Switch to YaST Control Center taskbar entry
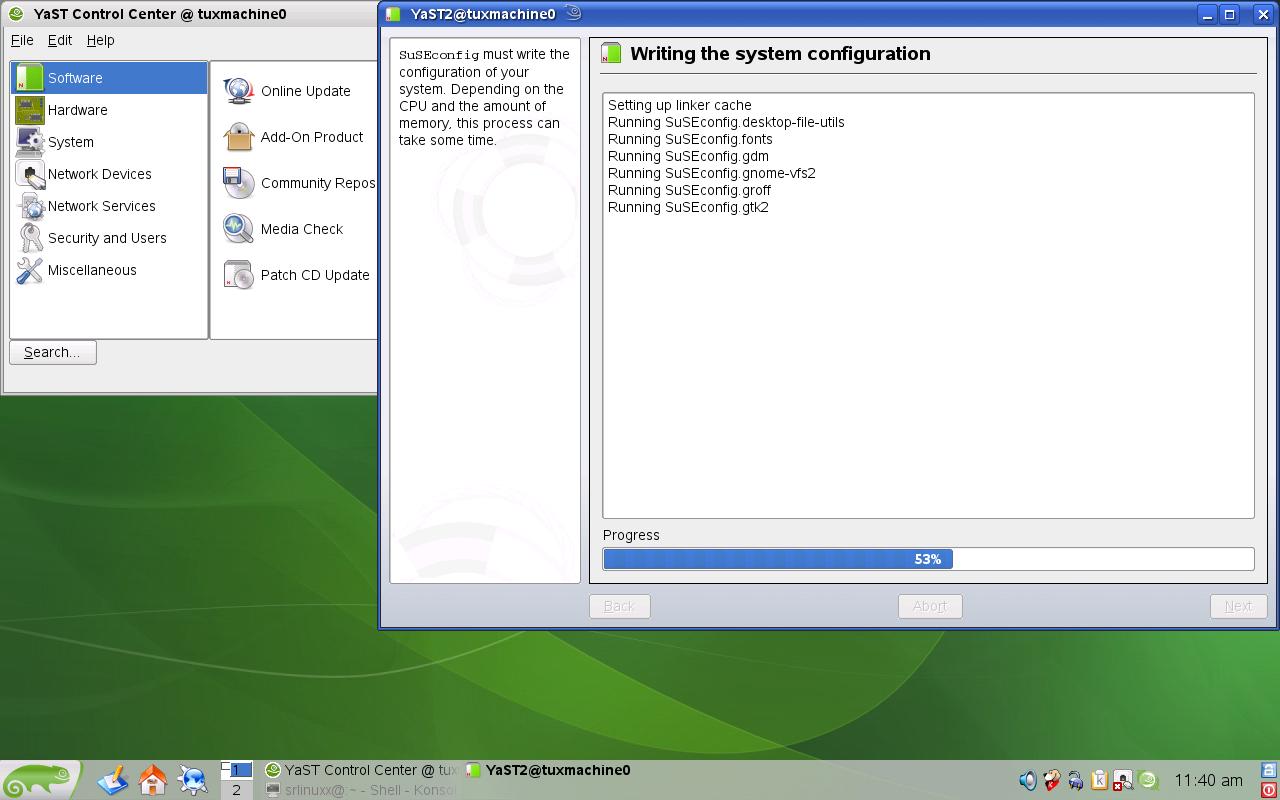Image resolution: width=1280 pixels, height=800 pixels. coord(361,770)
